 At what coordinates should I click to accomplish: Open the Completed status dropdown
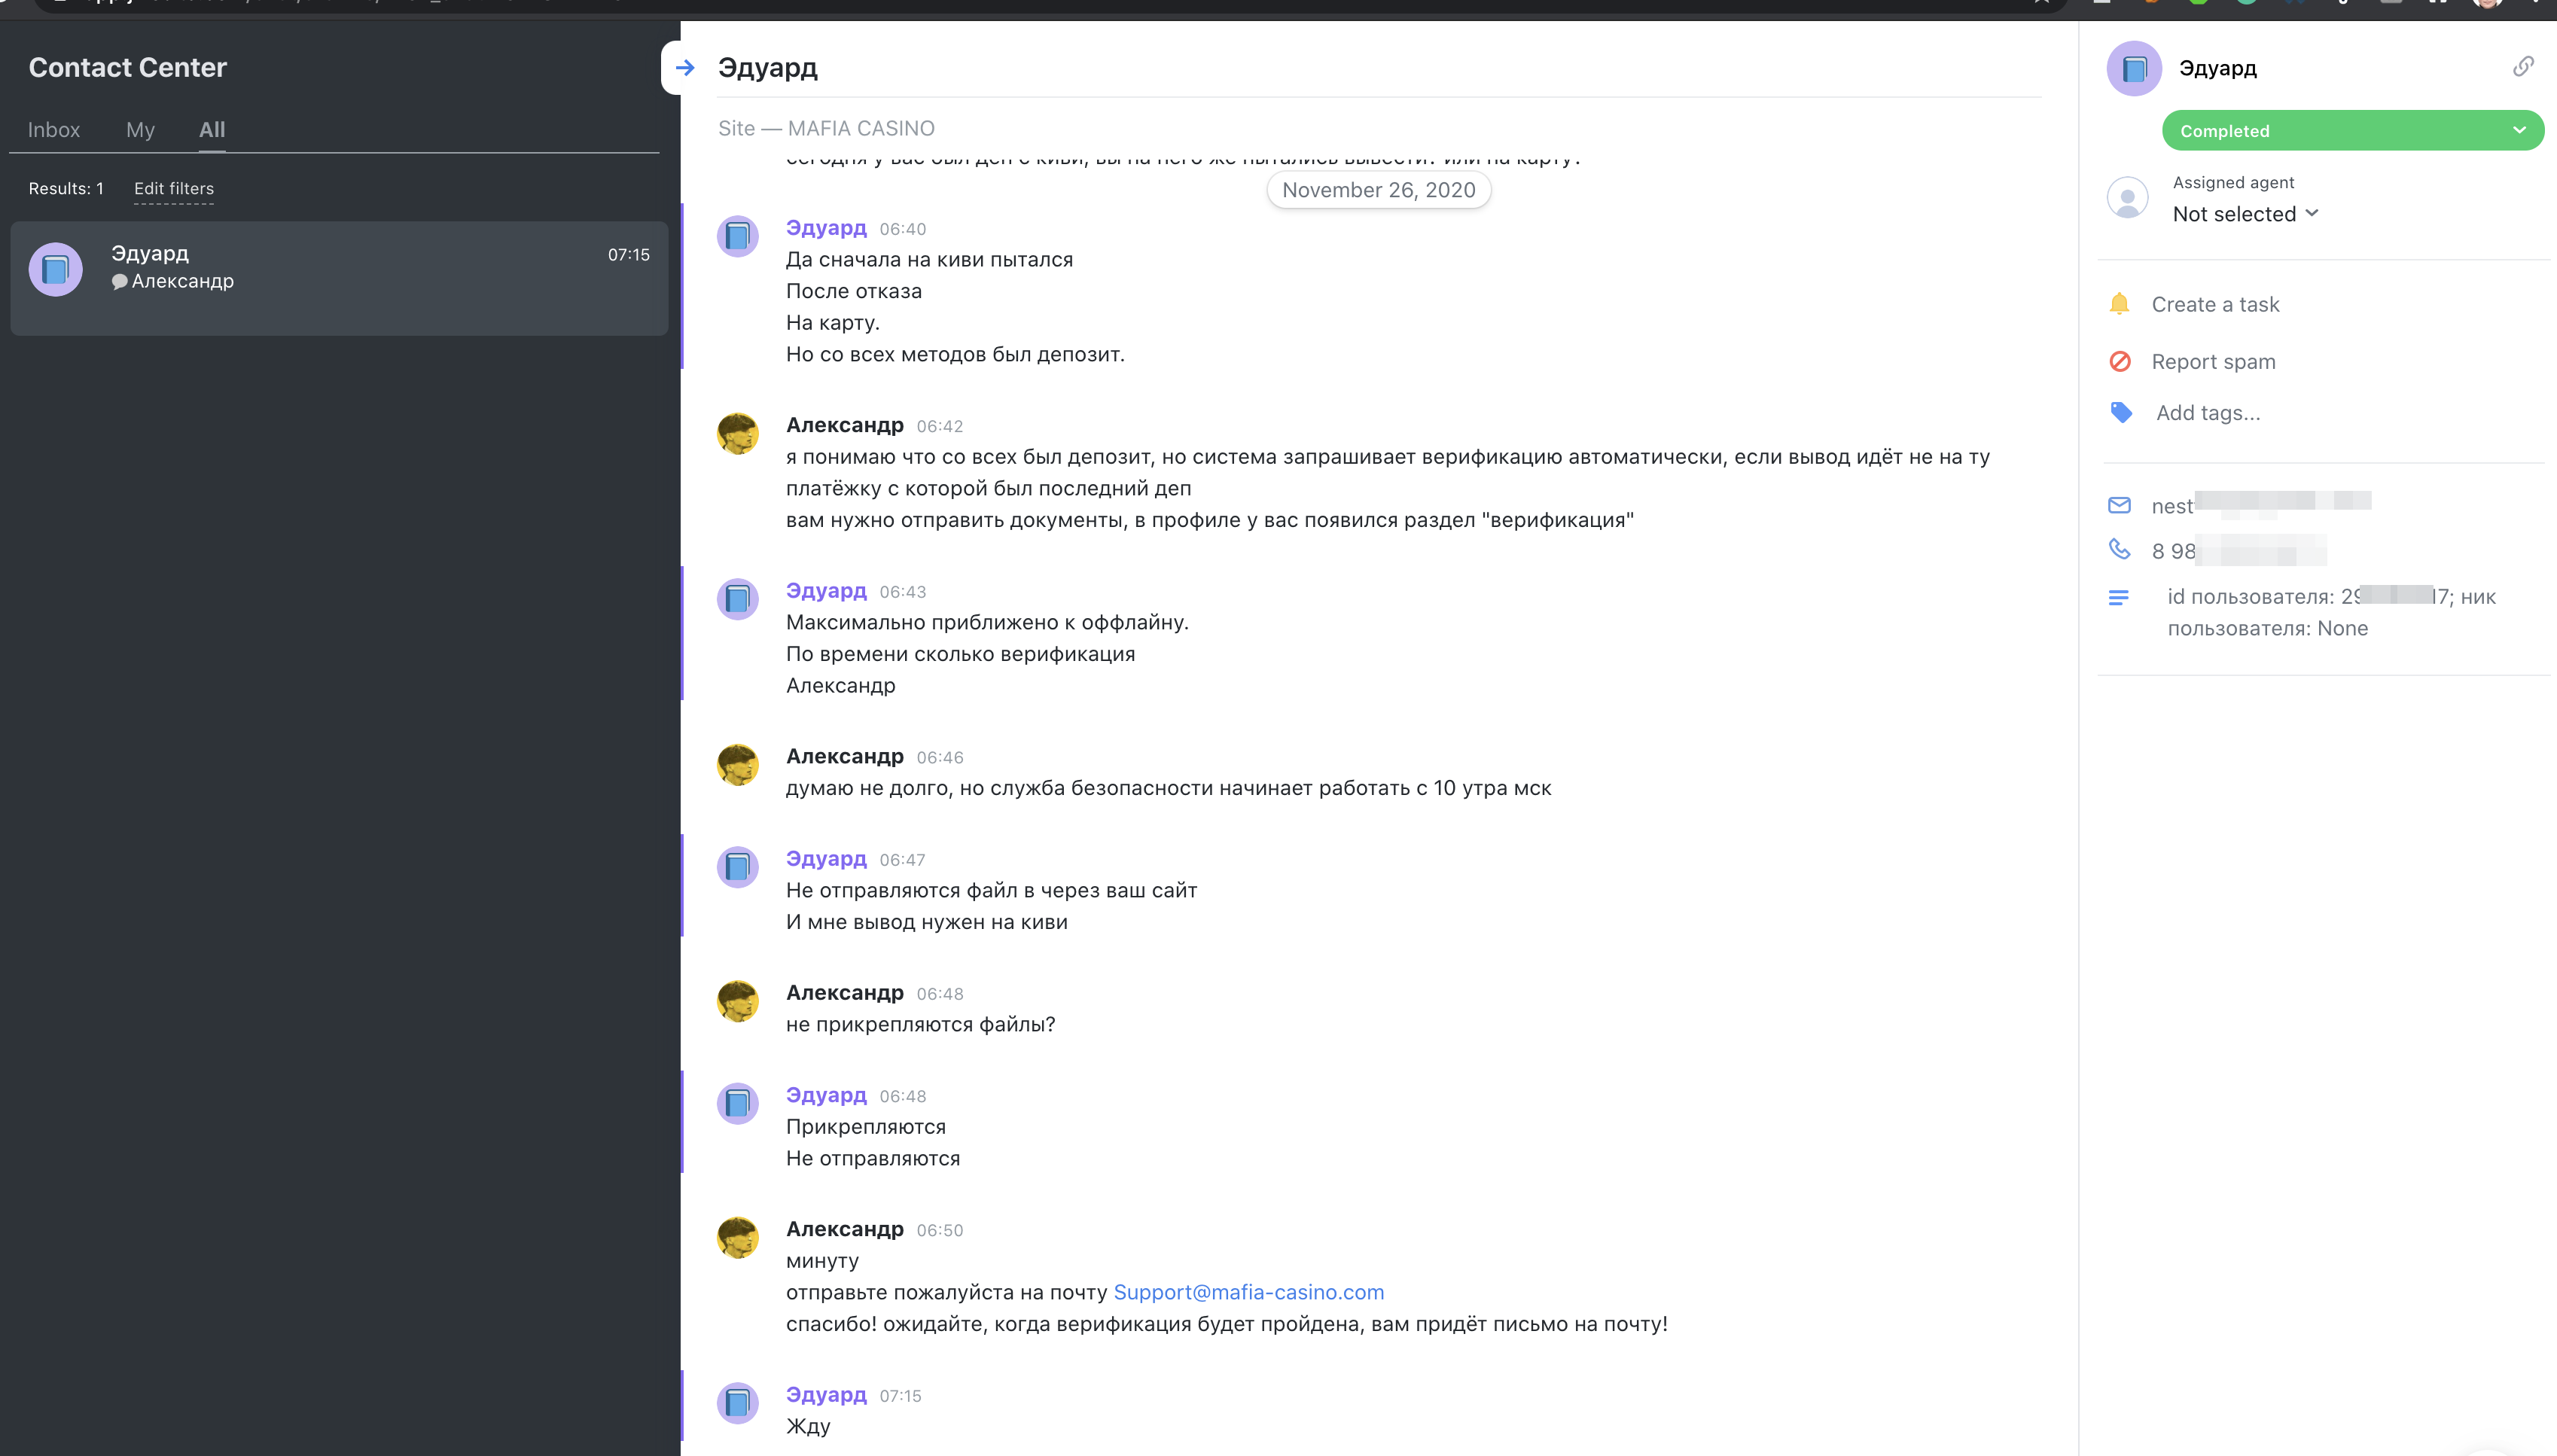[x=2352, y=131]
